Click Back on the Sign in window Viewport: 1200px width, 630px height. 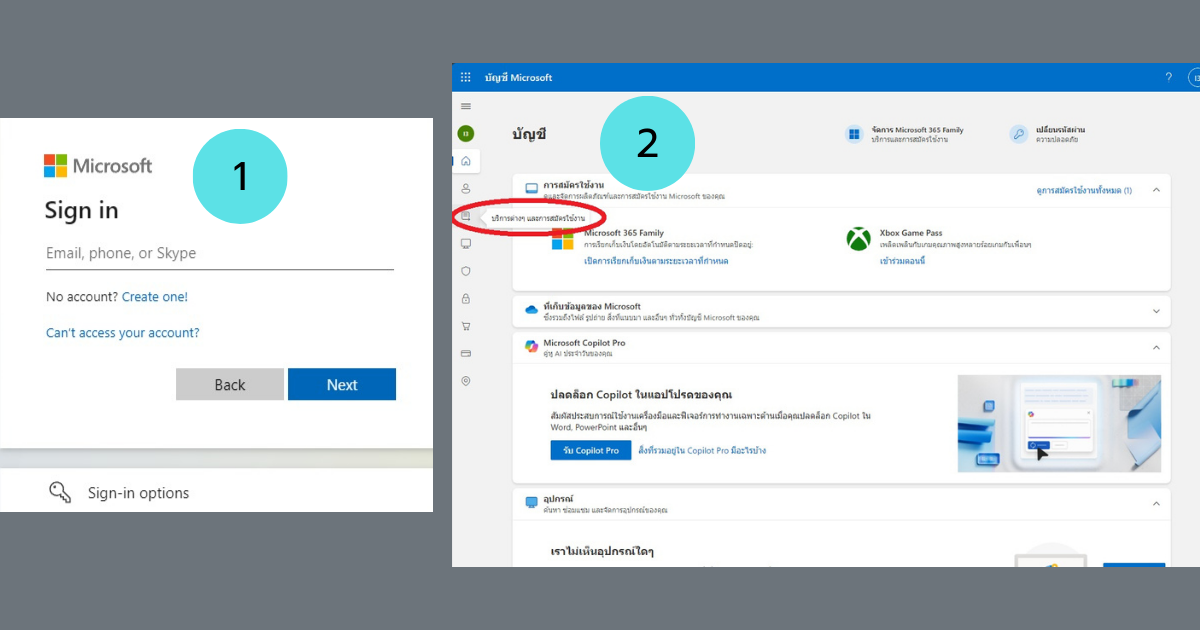click(x=230, y=385)
